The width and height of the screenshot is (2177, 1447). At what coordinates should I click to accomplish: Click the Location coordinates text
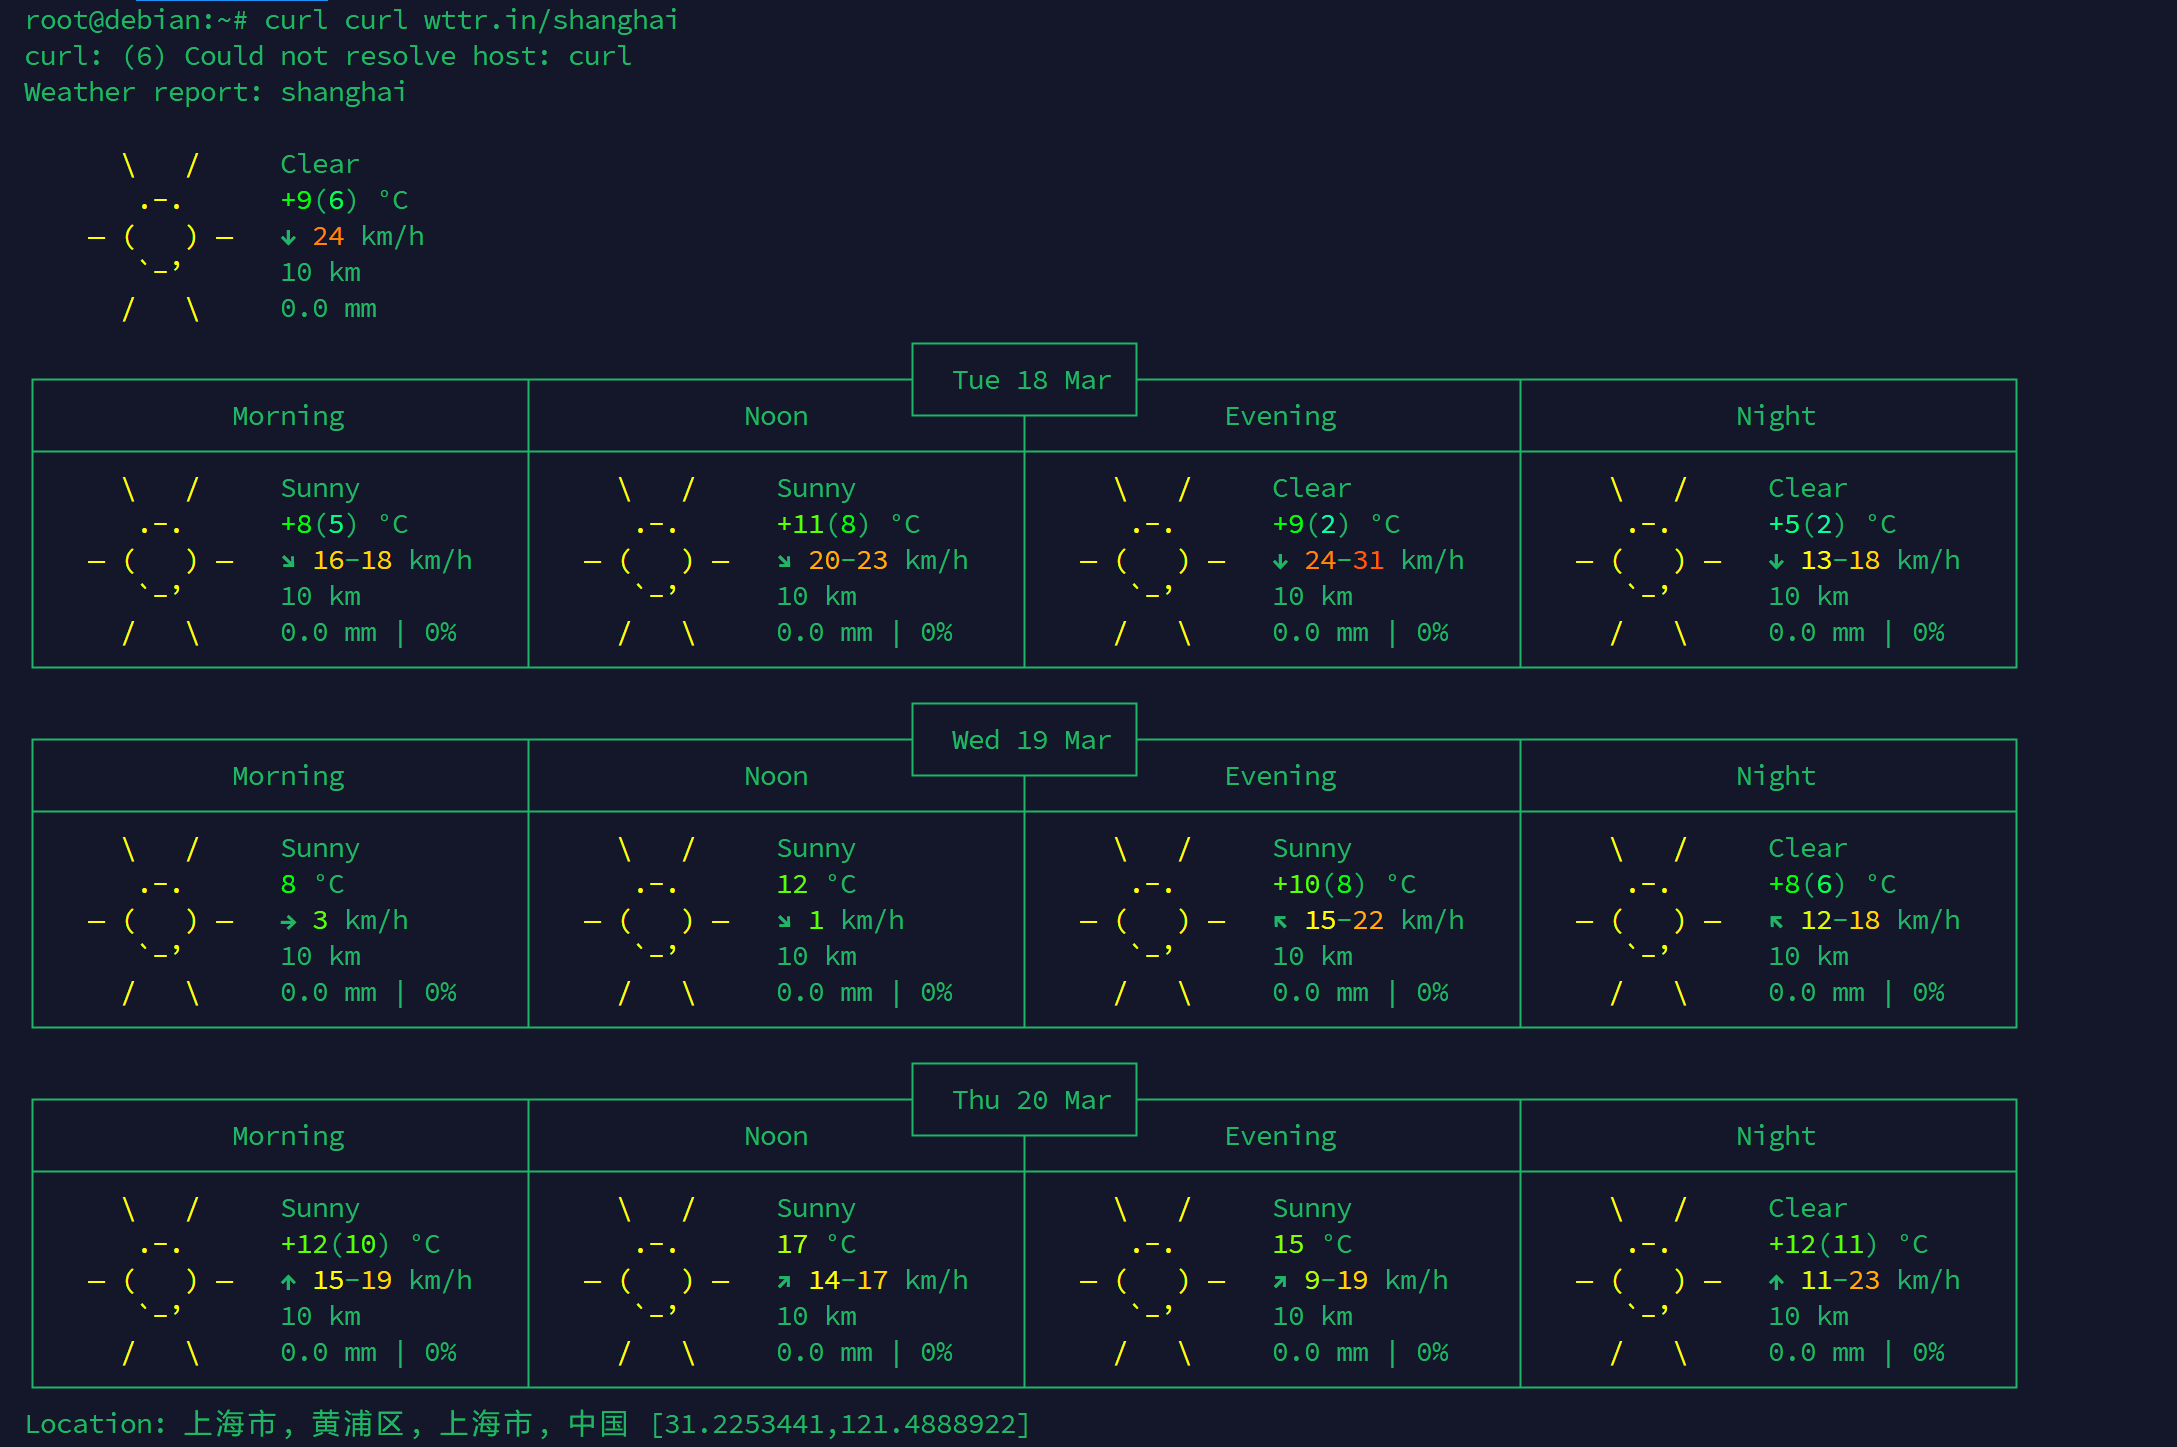click(x=840, y=1424)
